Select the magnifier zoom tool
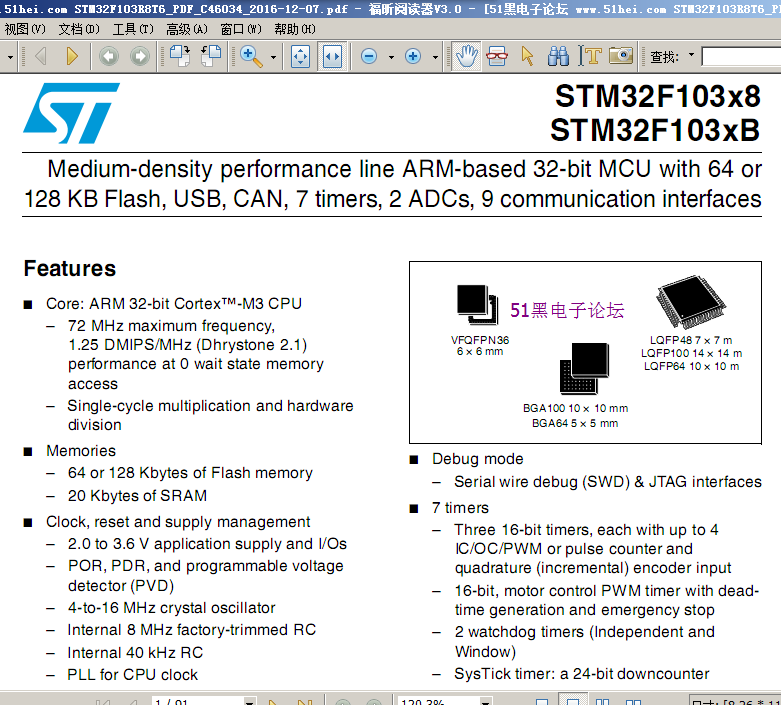The image size is (781, 705). [x=251, y=56]
